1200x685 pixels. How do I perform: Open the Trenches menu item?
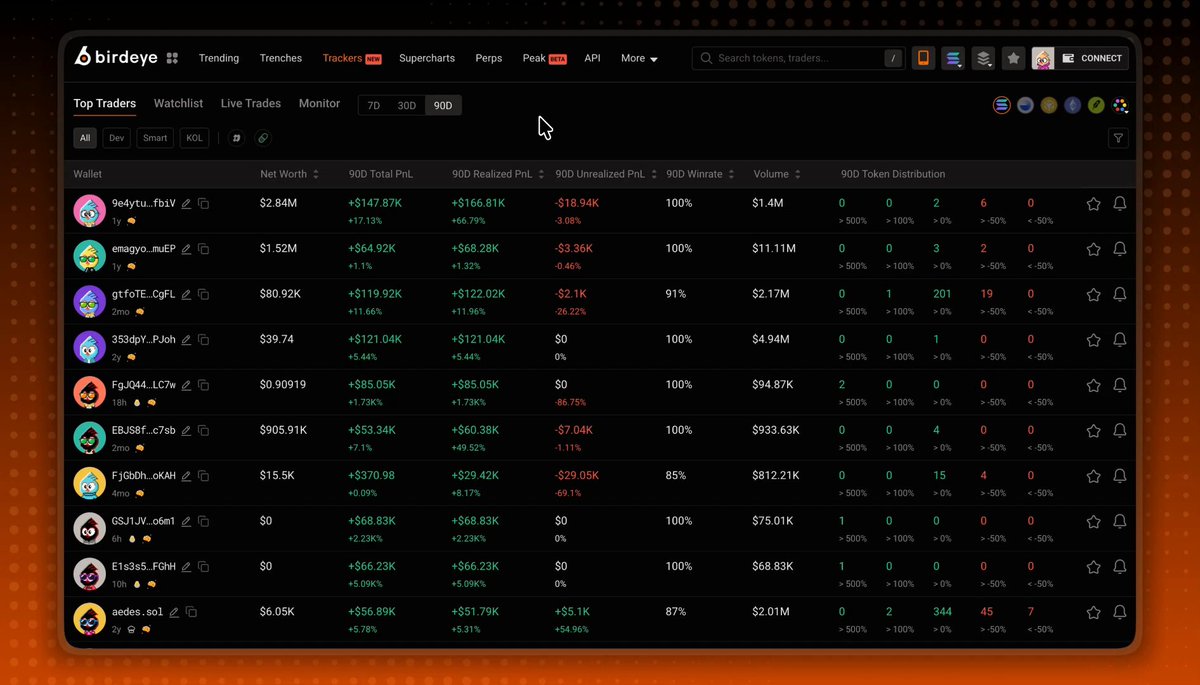pos(281,58)
